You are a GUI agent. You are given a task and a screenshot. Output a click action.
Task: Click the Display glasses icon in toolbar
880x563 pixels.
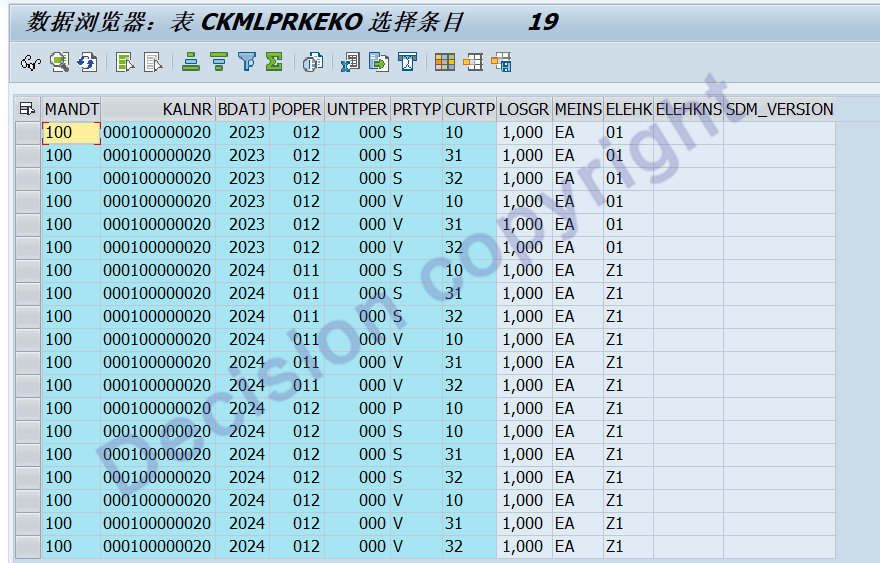coord(30,63)
